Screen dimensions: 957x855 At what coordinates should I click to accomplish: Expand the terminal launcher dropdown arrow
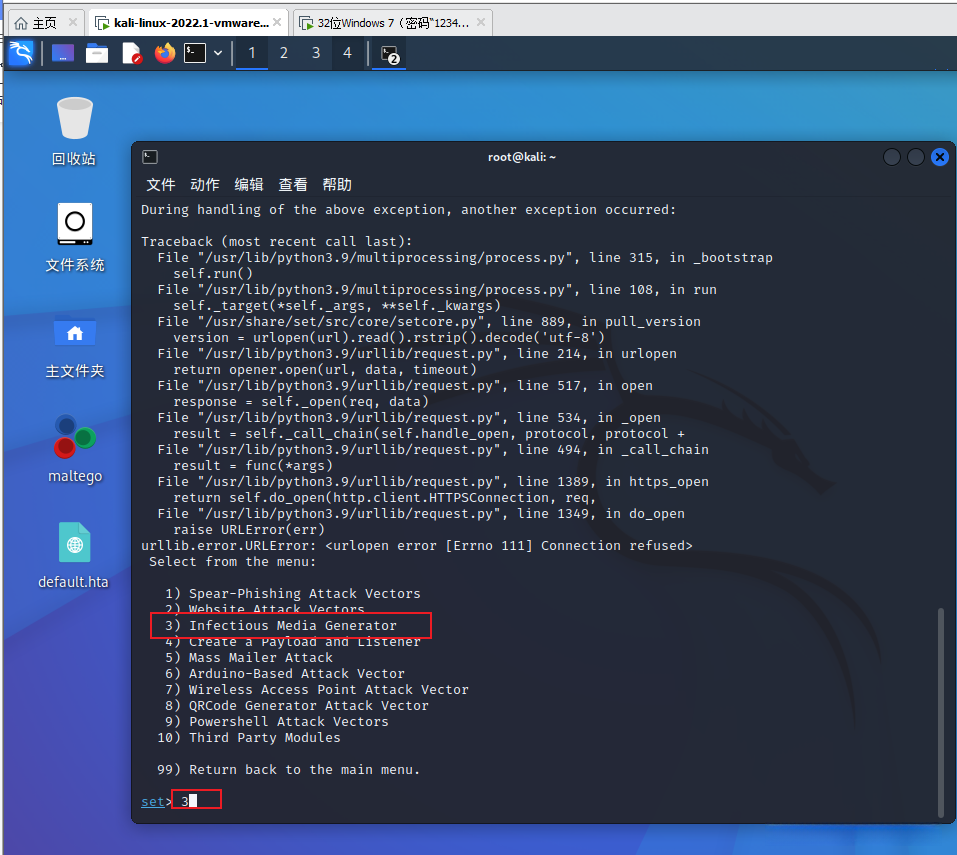tap(218, 54)
